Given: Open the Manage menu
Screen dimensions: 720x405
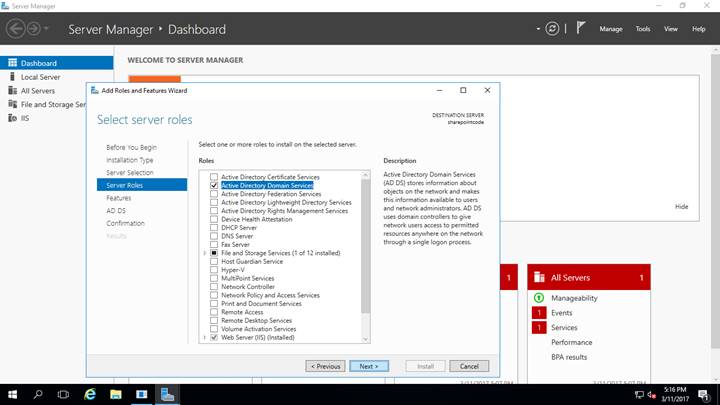Looking at the screenshot, I should point(611,28).
